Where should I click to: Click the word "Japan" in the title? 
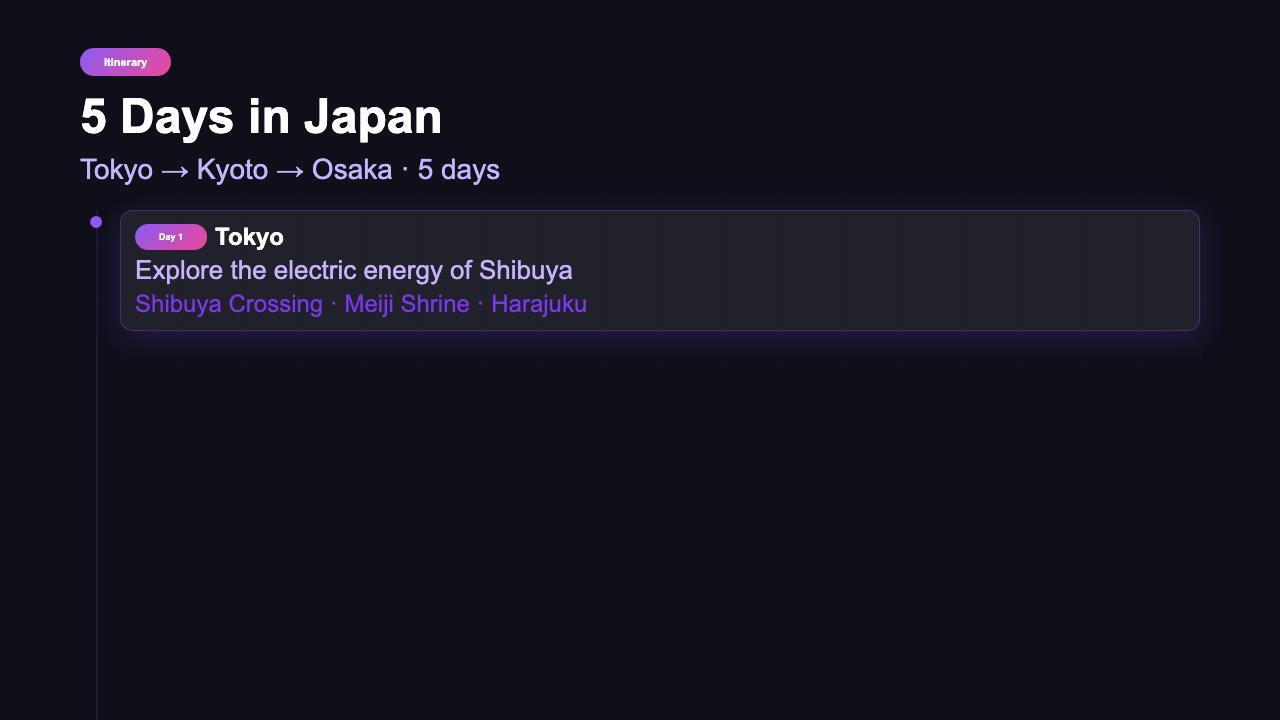point(373,117)
